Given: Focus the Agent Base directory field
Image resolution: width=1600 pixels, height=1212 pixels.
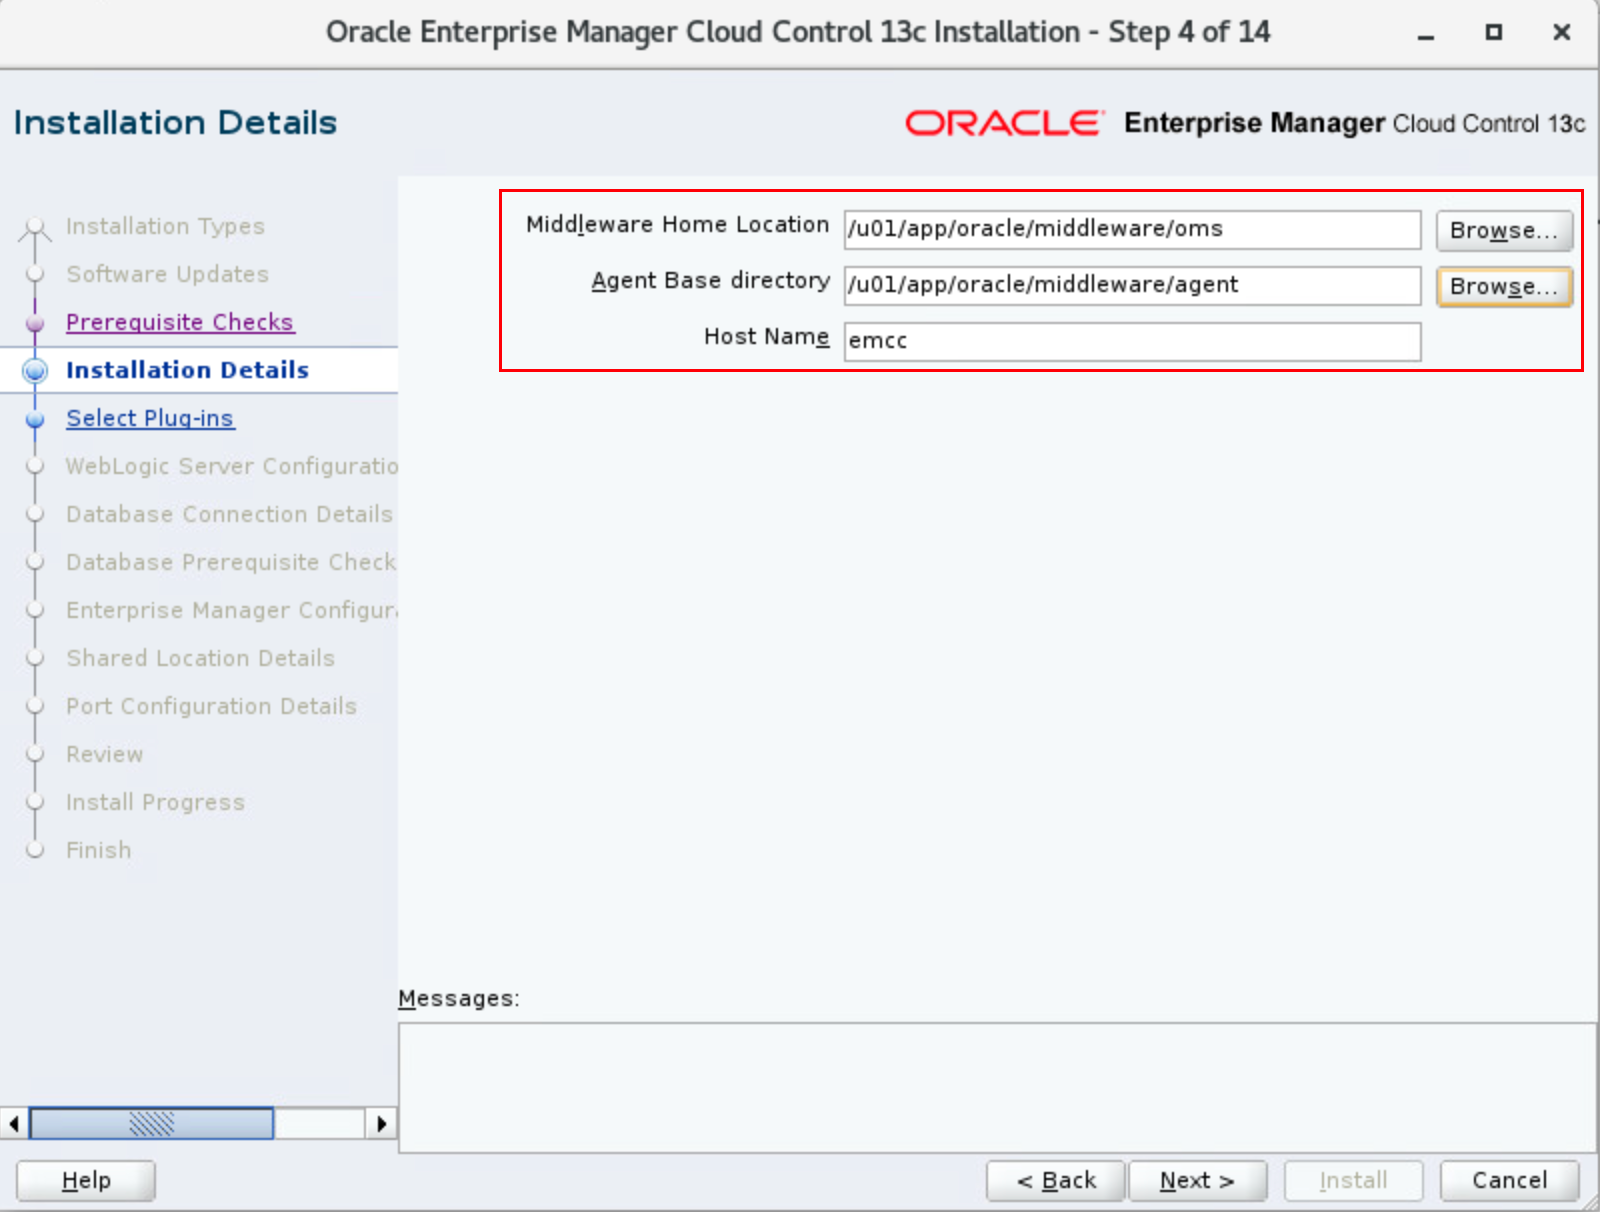Looking at the screenshot, I should [1132, 285].
